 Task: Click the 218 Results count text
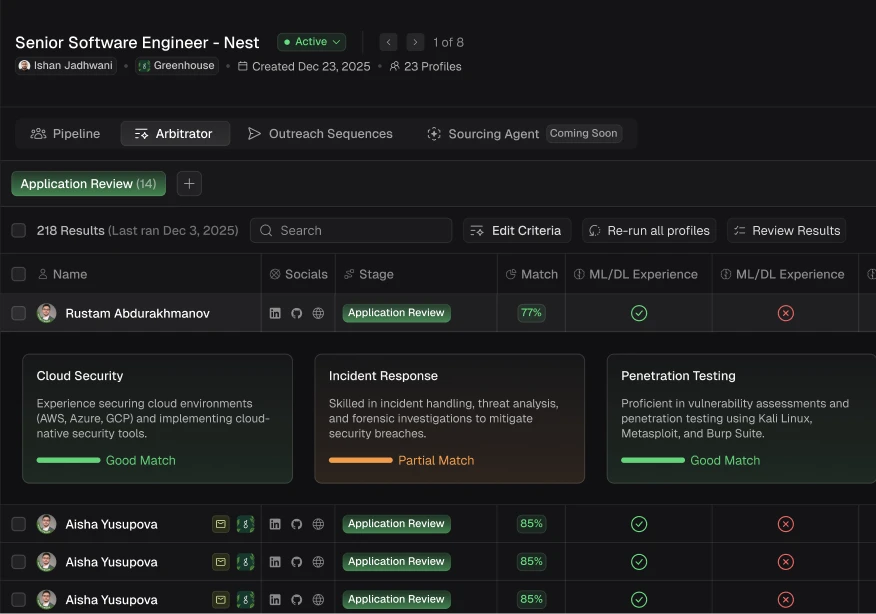click(x=70, y=231)
